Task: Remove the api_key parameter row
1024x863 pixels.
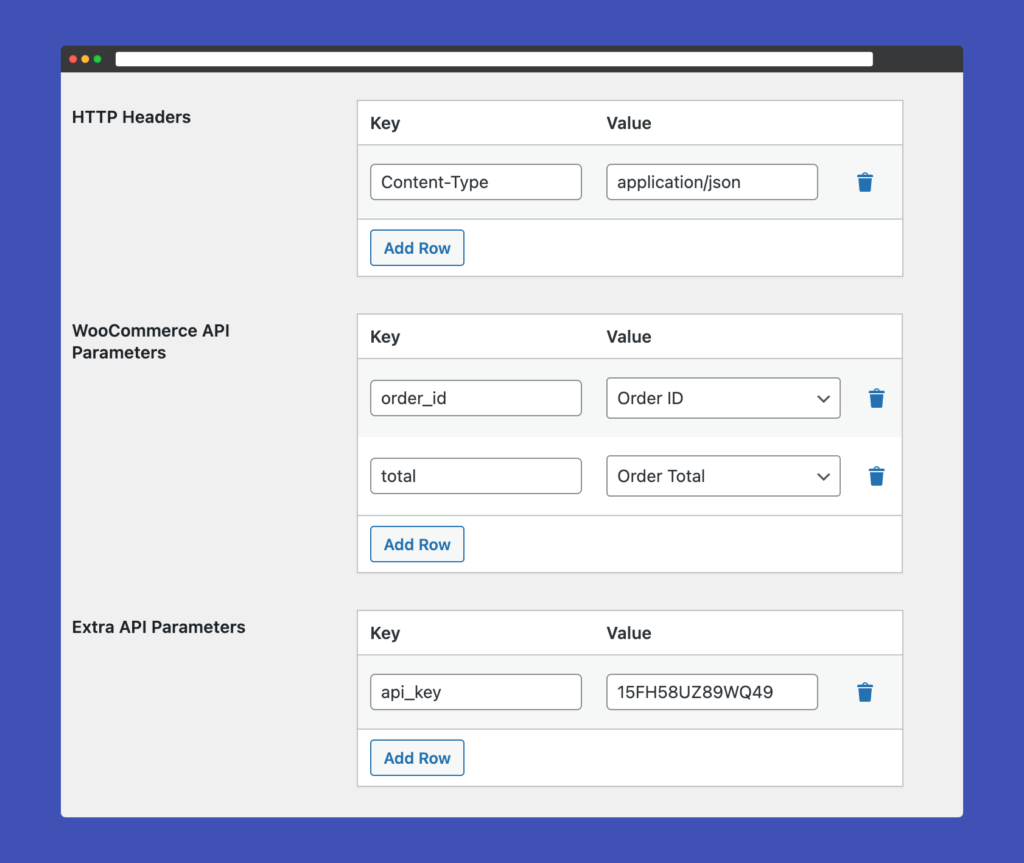Action: click(865, 692)
